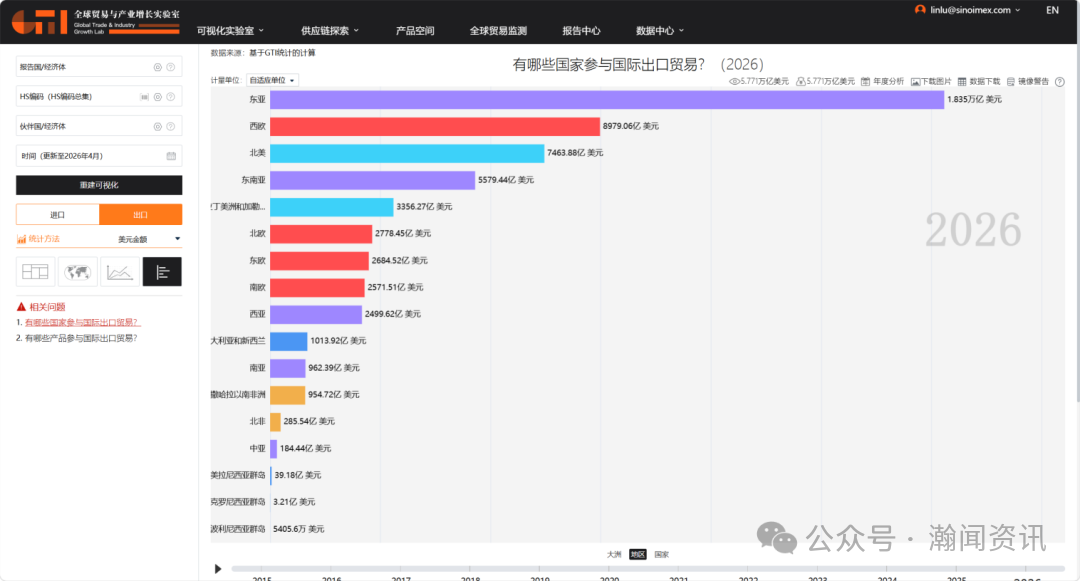
Task: Click the GTI lab logo
Action: click(96, 22)
